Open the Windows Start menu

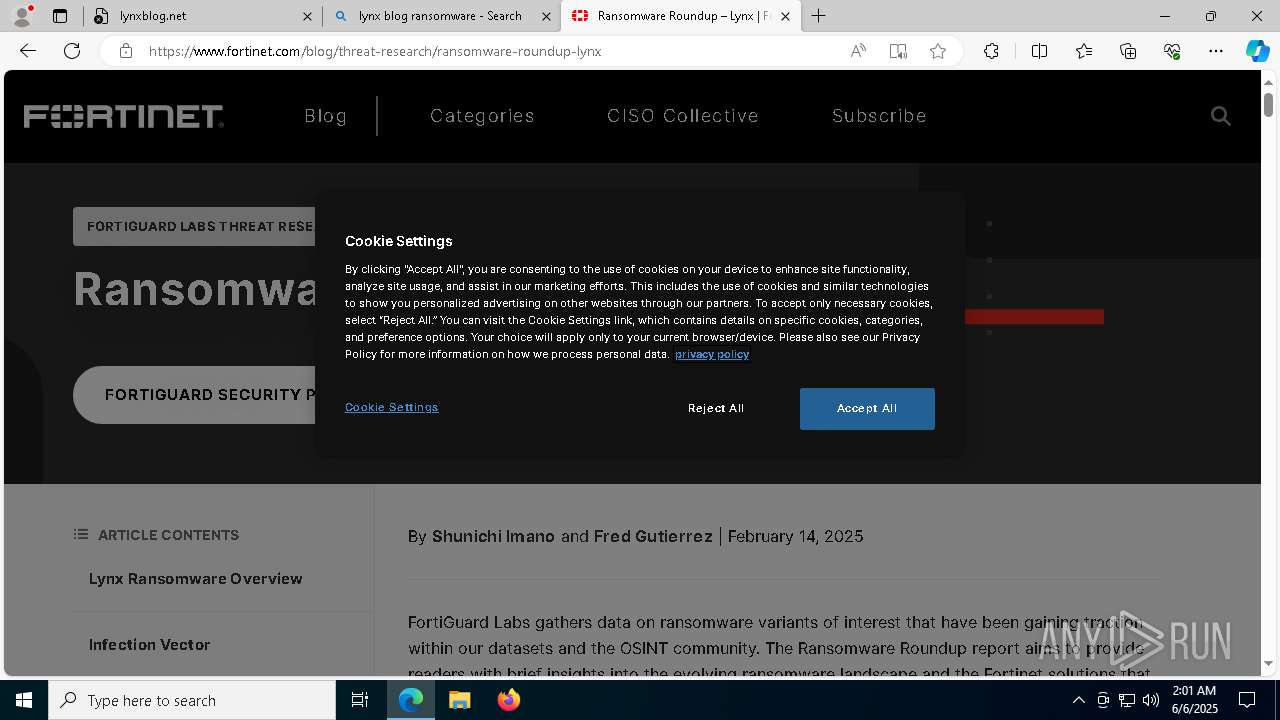click(x=24, y=700)
